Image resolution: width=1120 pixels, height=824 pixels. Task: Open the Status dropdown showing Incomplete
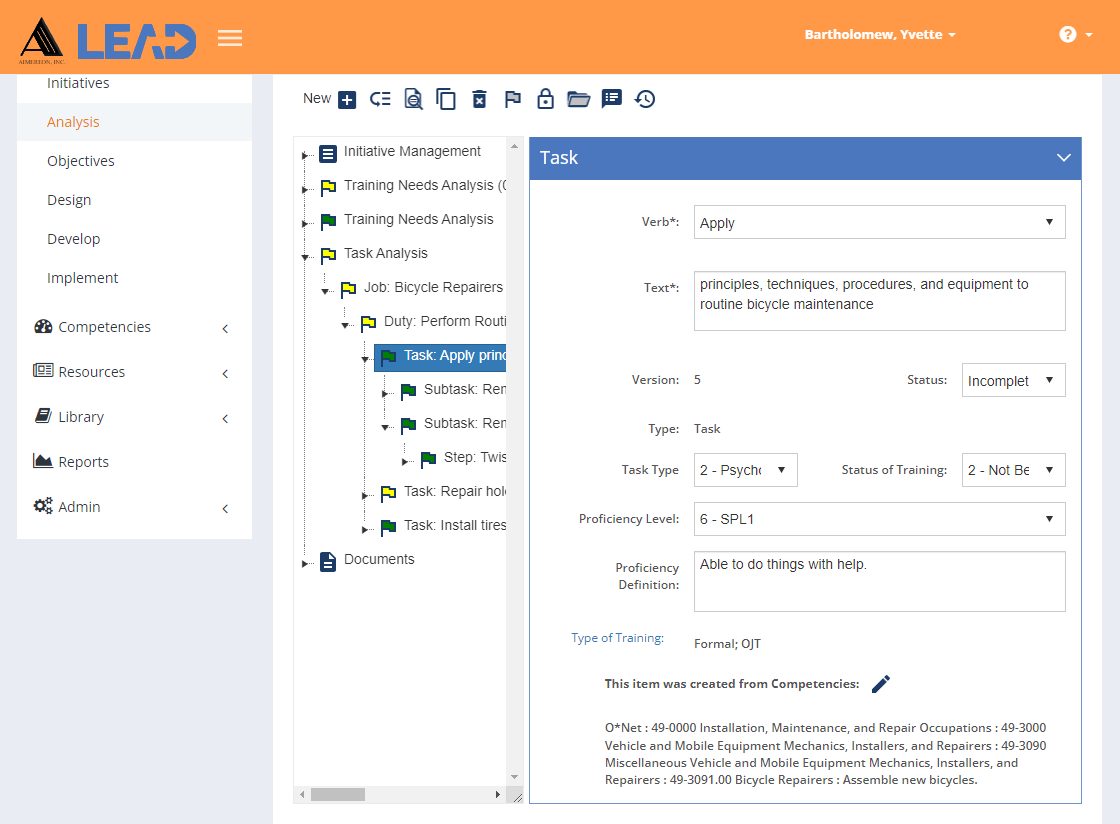tap(1014, 380)
